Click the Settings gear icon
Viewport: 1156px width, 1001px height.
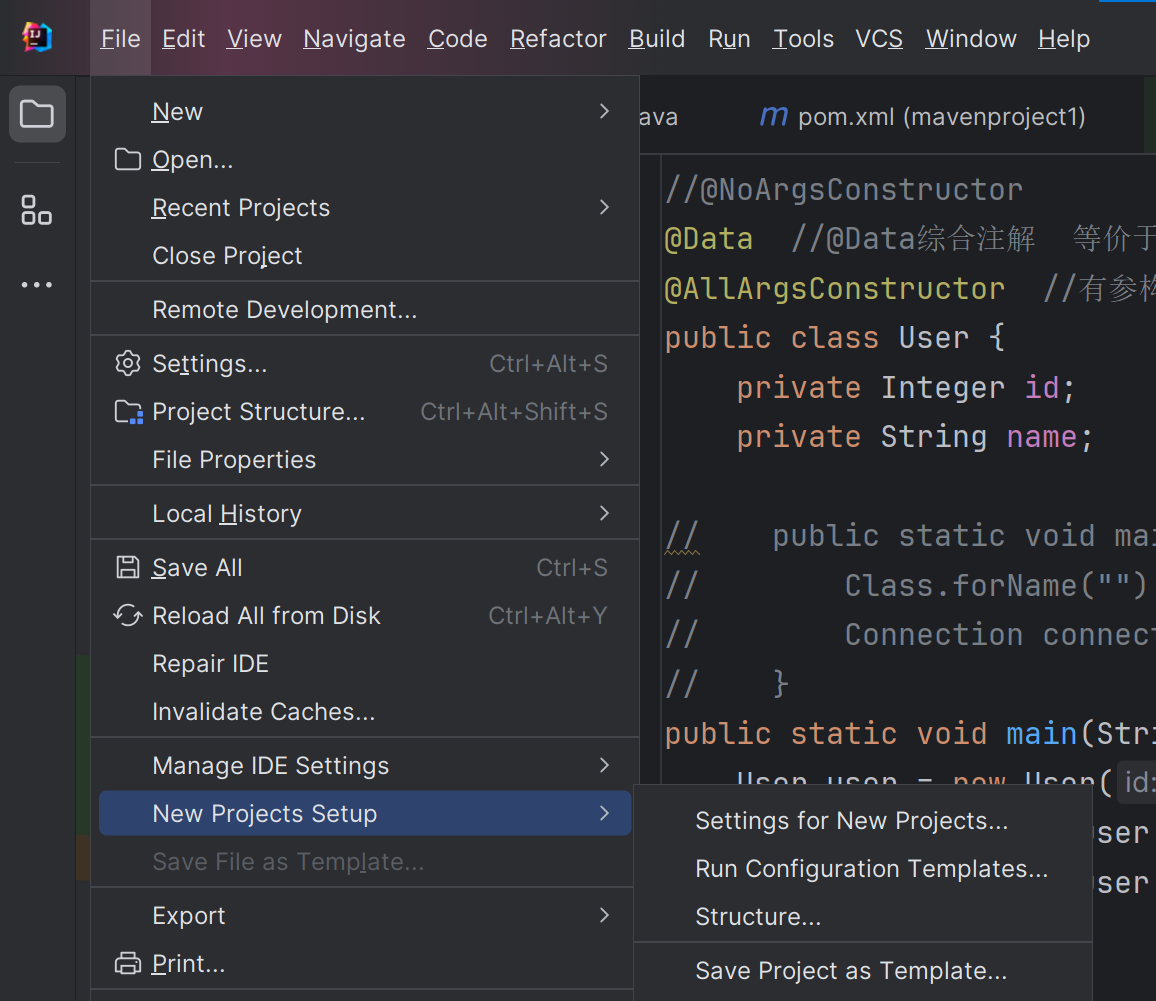tap(128, 363)
